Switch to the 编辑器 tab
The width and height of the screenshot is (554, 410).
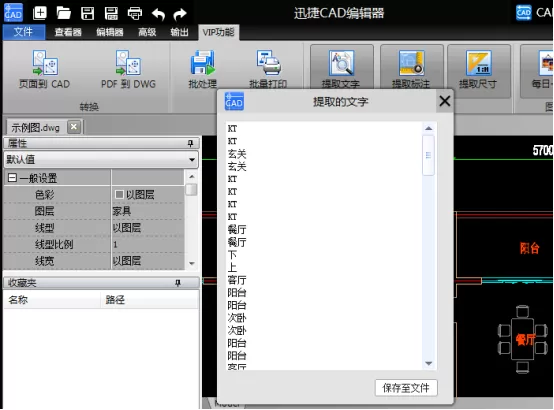tap(110, 32)
